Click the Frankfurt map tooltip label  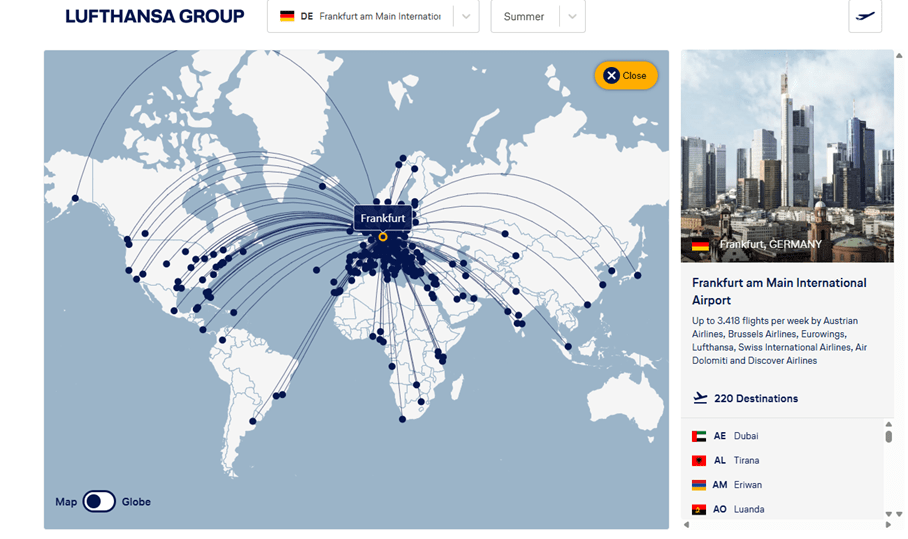(383, 218)
